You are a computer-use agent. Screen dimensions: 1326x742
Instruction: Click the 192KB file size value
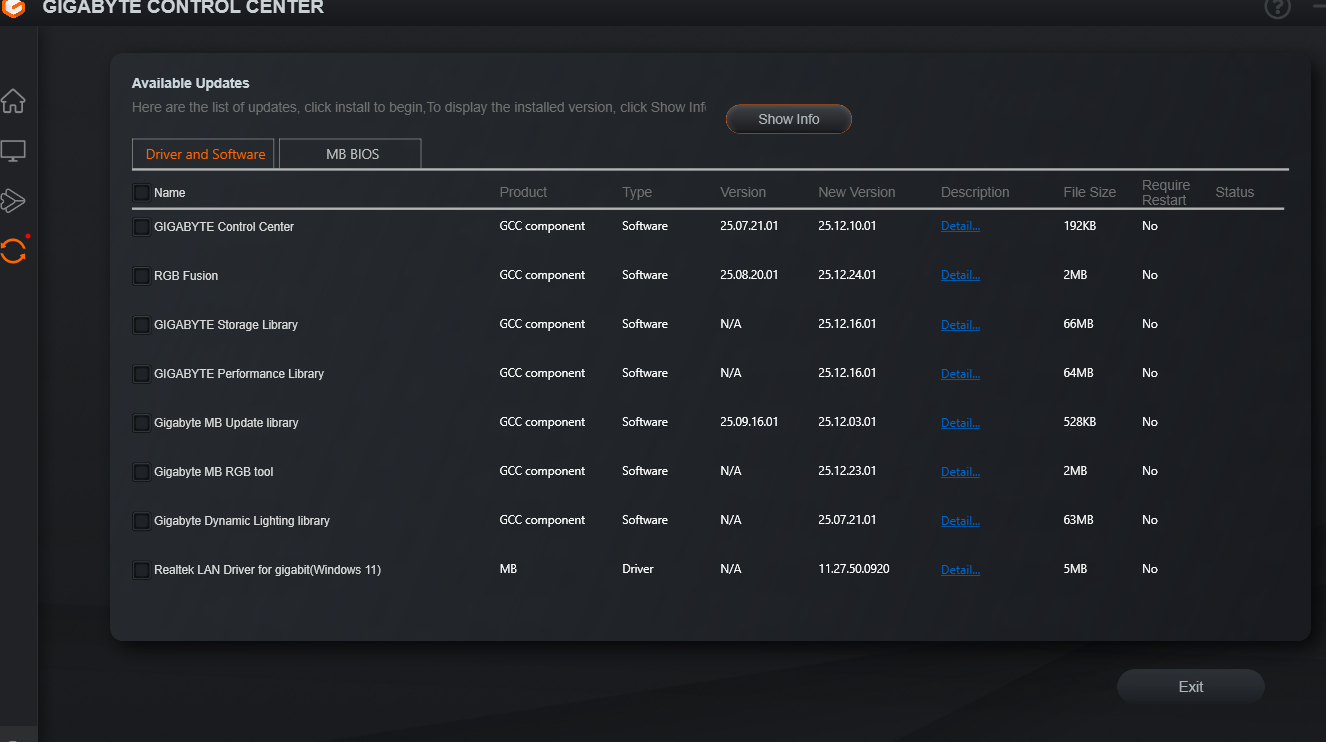[x=1080, y=226]
